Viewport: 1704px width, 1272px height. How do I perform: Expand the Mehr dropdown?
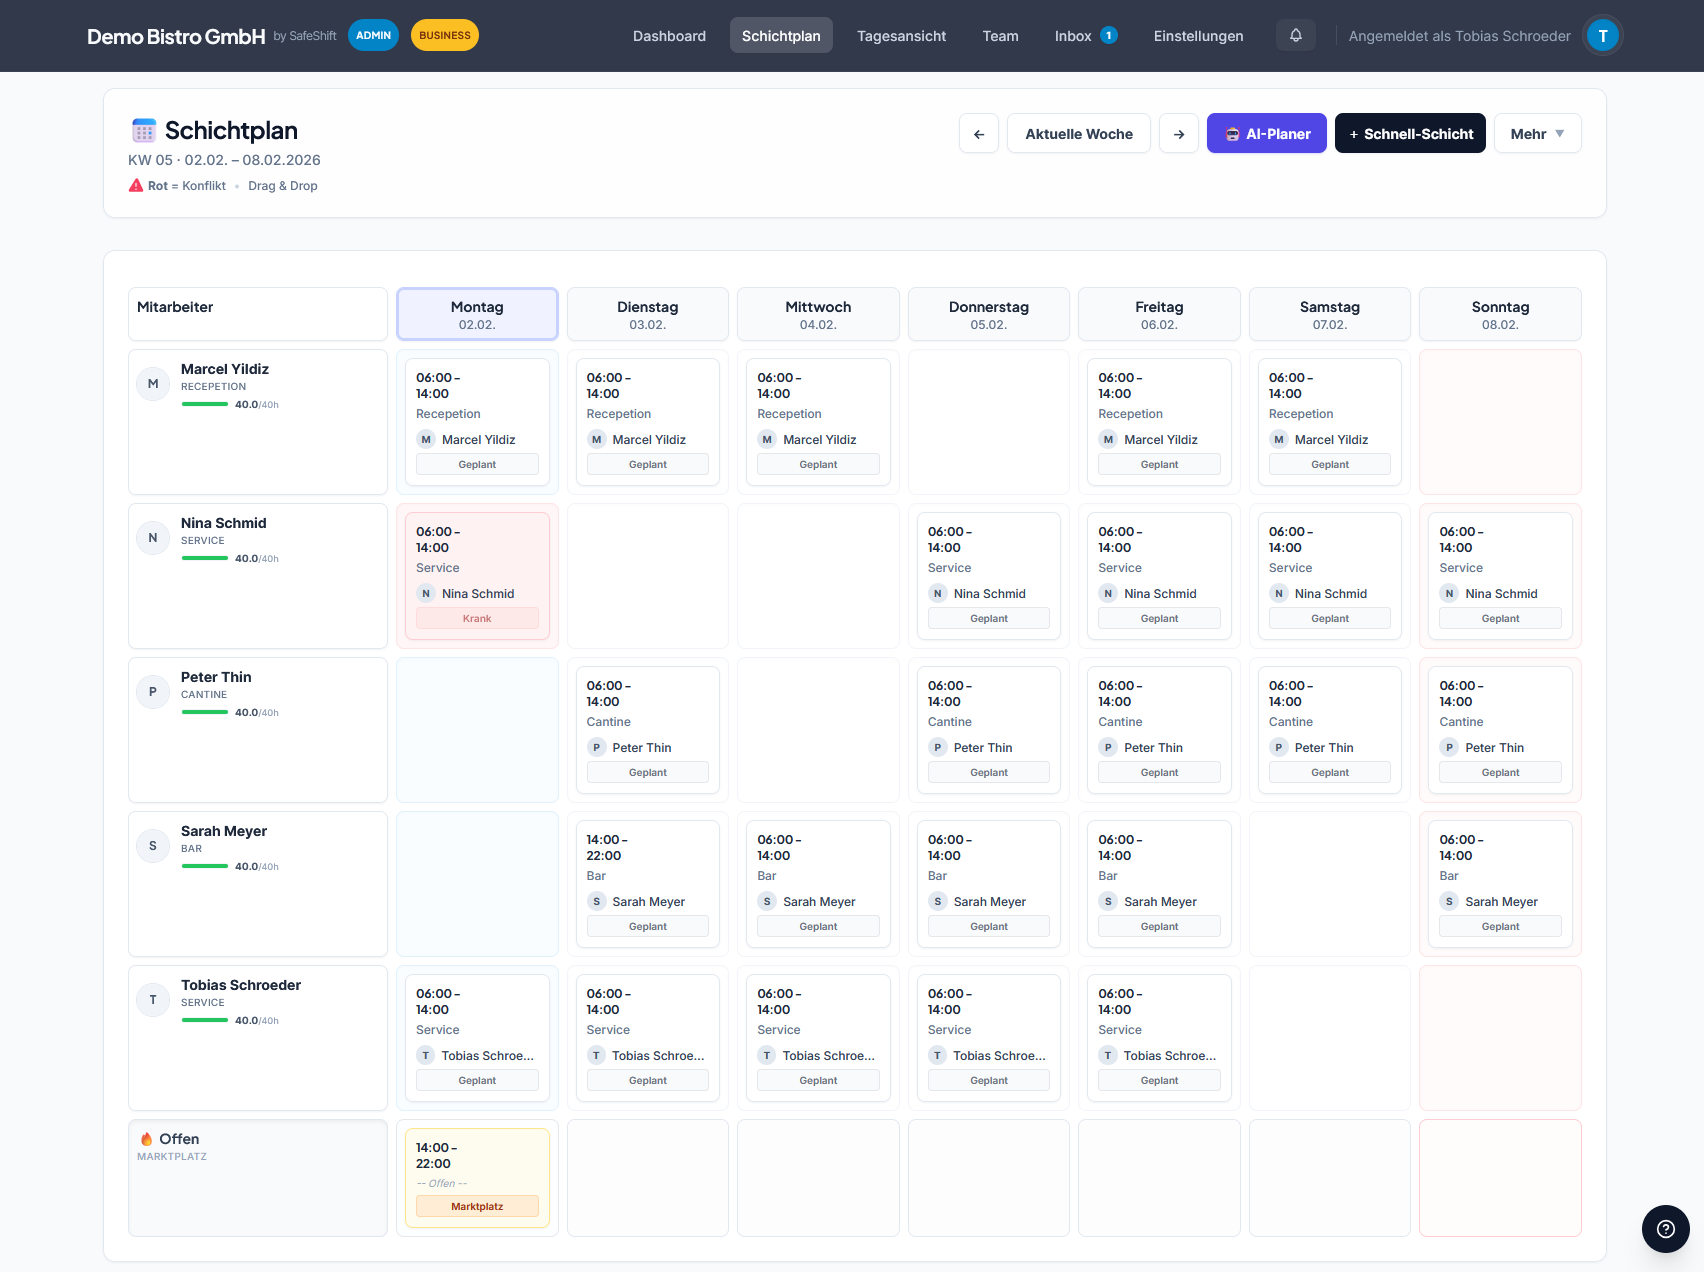[x=1537, y=133]
